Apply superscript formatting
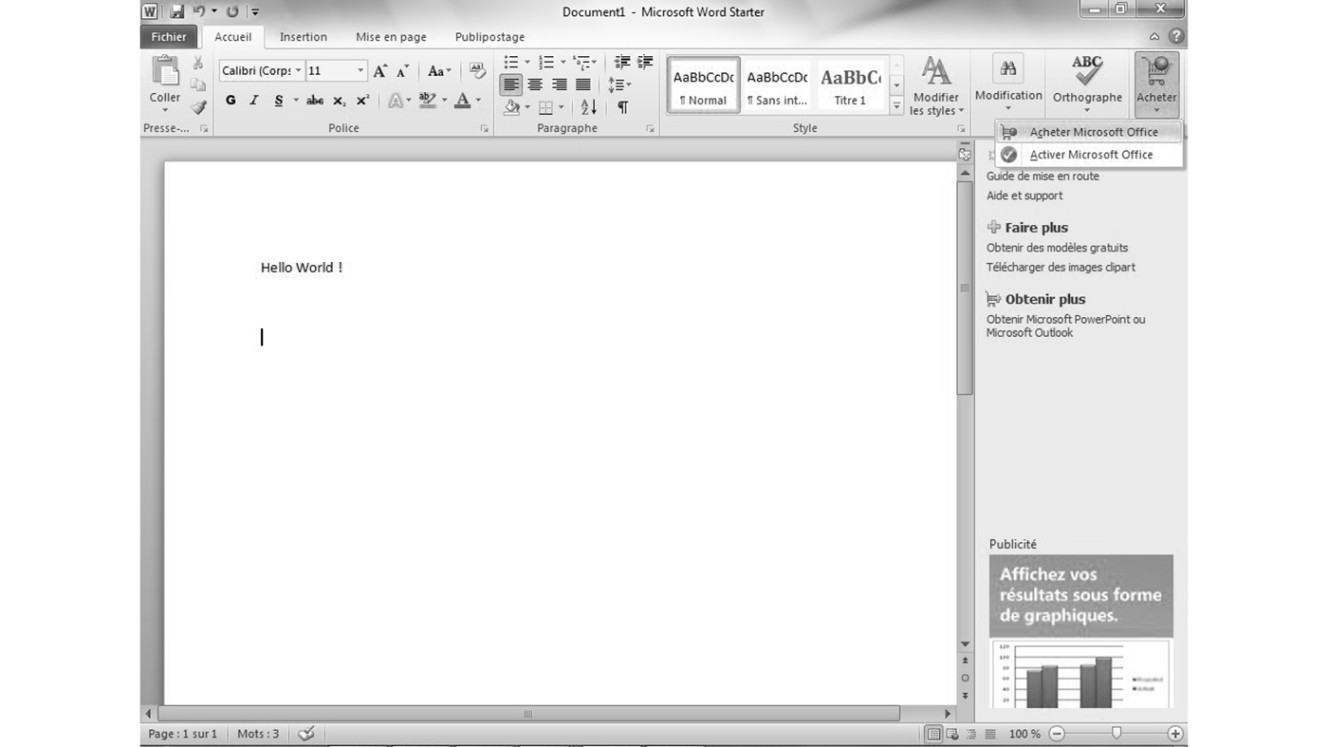This screenshot has height=747, width=1328. [363, 100]
